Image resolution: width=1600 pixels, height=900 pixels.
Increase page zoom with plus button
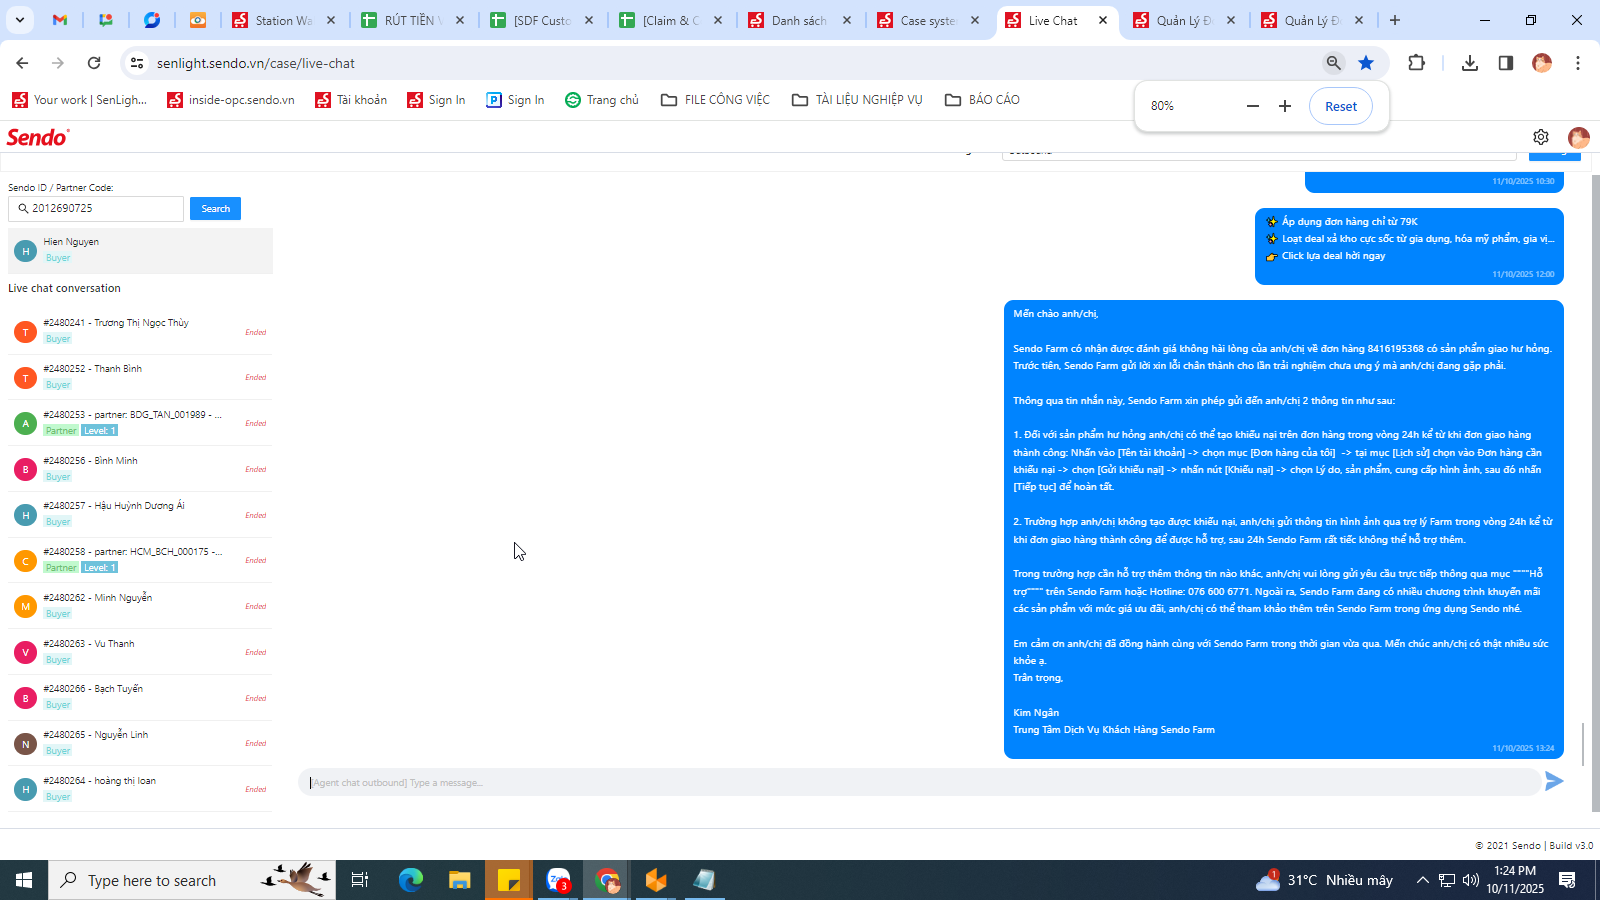pos(1285,106)
